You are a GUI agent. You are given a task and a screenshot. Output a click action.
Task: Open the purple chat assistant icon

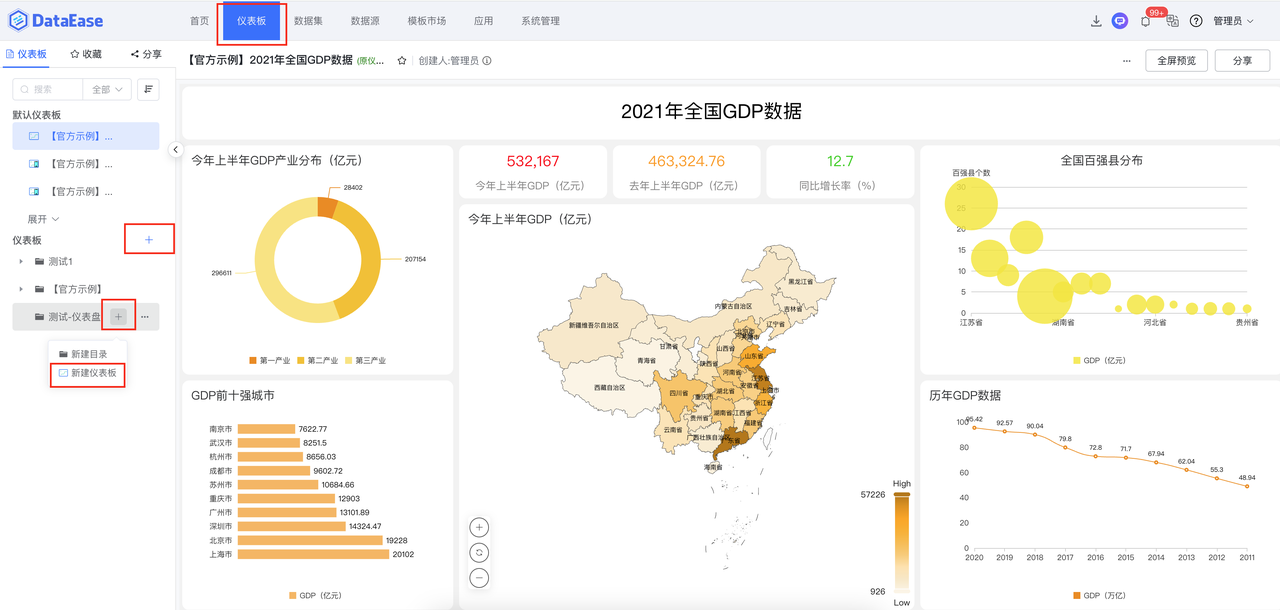[1119, 20]
